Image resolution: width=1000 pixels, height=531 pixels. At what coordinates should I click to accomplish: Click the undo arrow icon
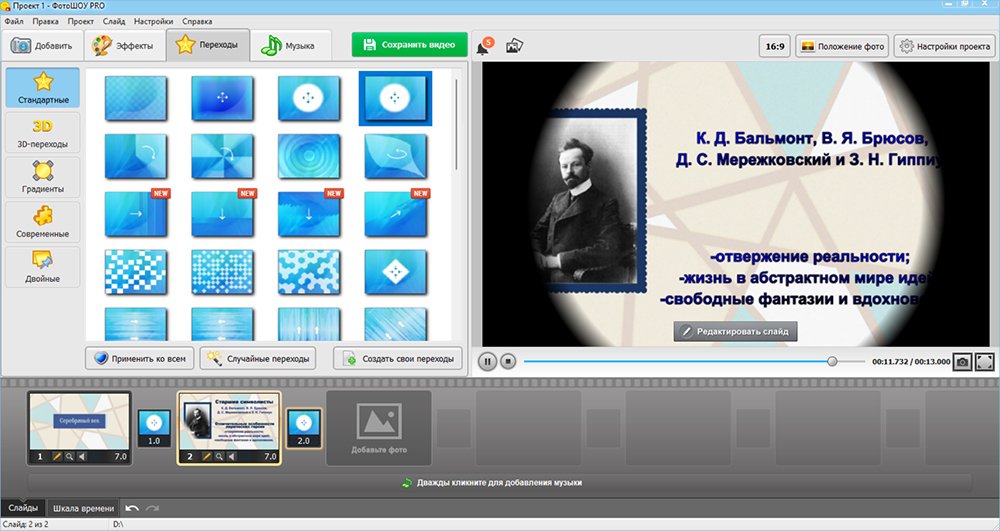click(x=132, y=509)
